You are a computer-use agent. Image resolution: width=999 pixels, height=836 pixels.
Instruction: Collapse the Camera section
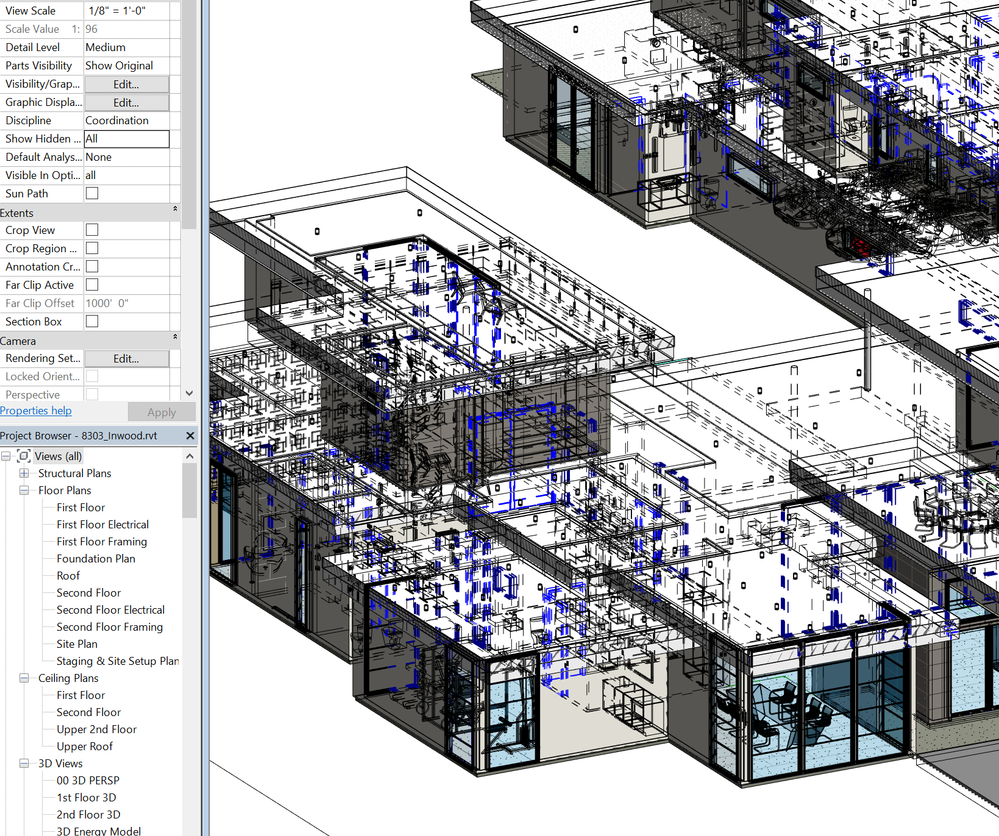click(175, 336)
